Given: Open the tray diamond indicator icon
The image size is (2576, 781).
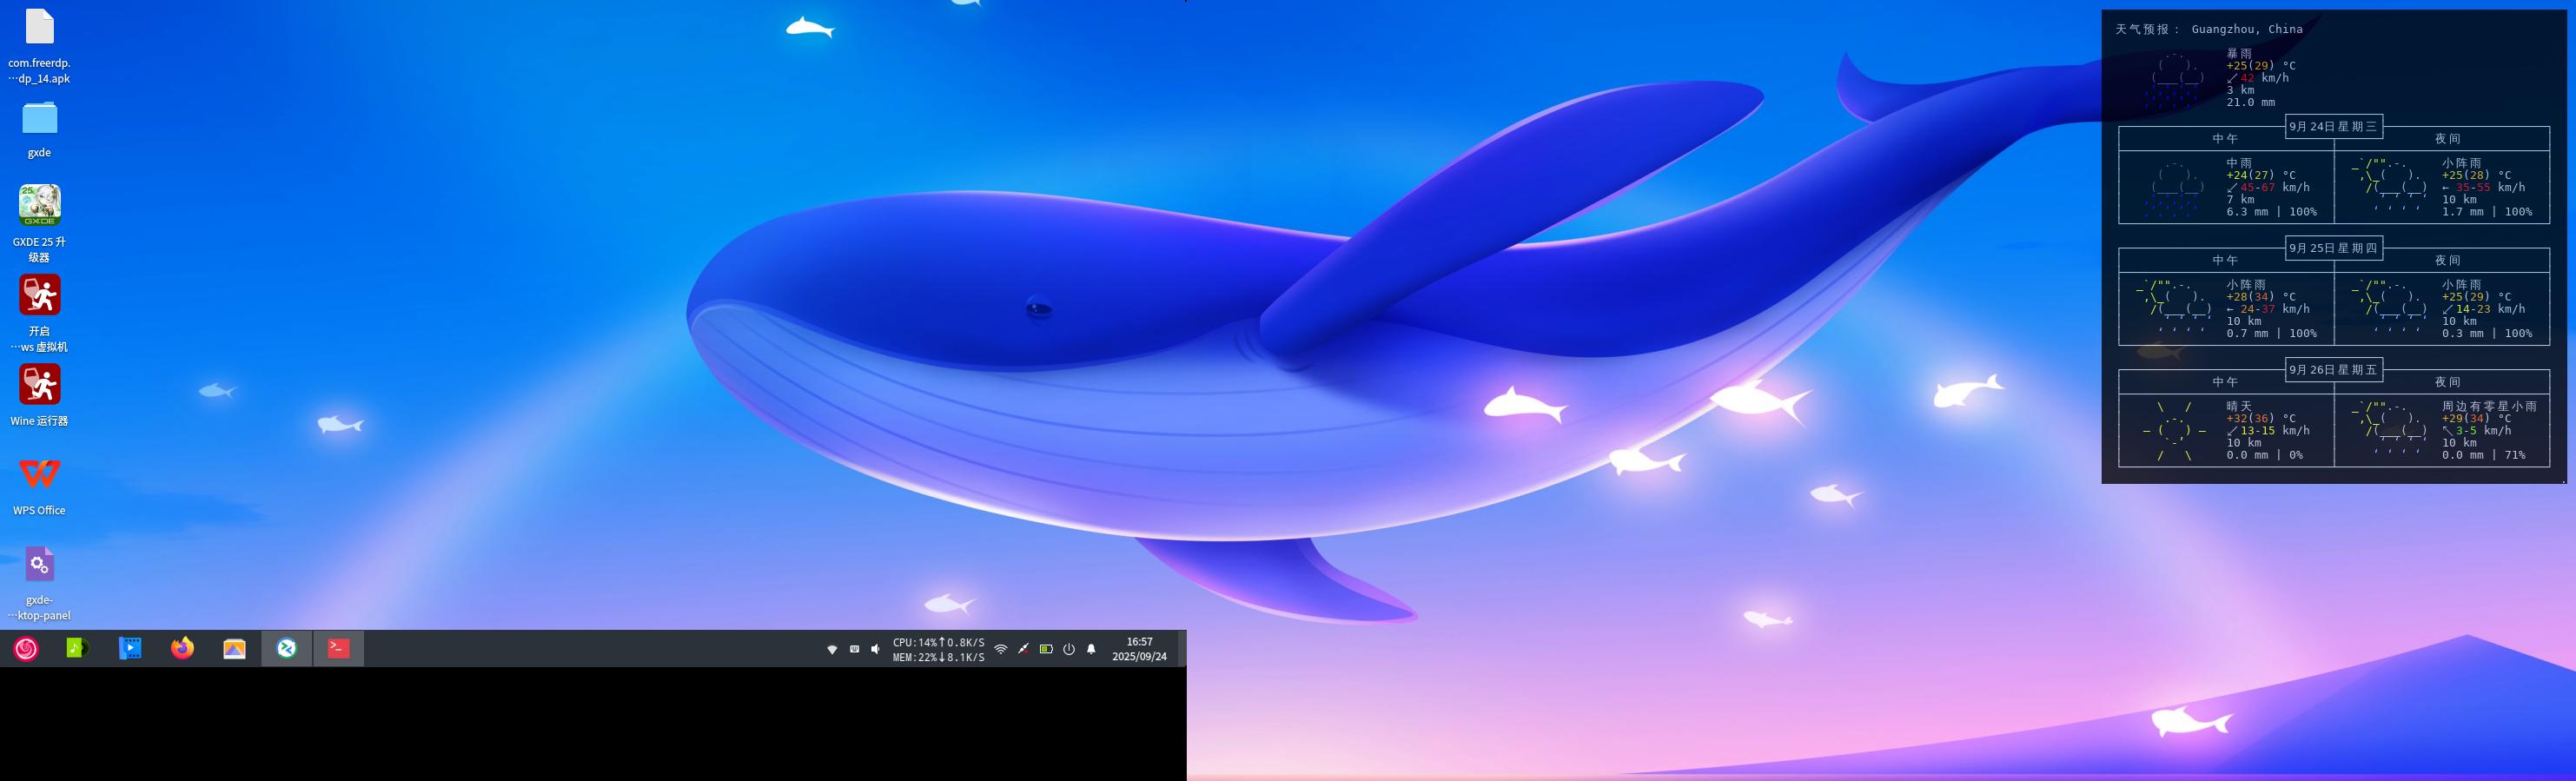Looking at the screenshot, I should click(x=832, y=650).
